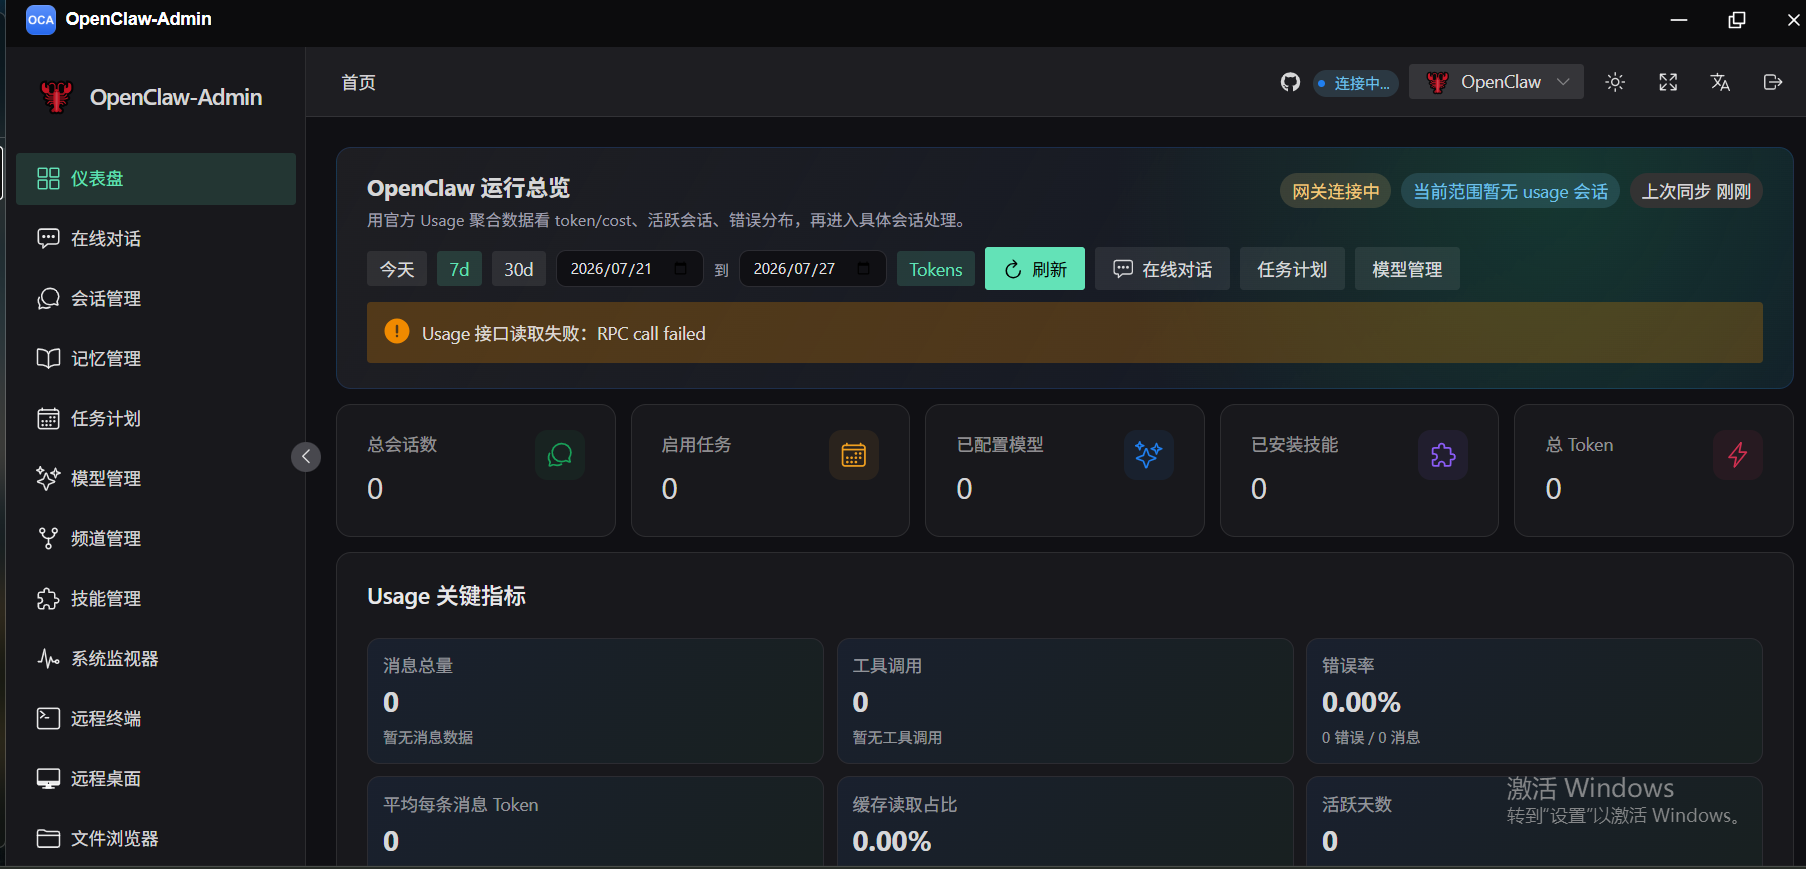Select 仪表盘 in the sidebar
This screenshot has height=869, width=1806.
[156, 179]
